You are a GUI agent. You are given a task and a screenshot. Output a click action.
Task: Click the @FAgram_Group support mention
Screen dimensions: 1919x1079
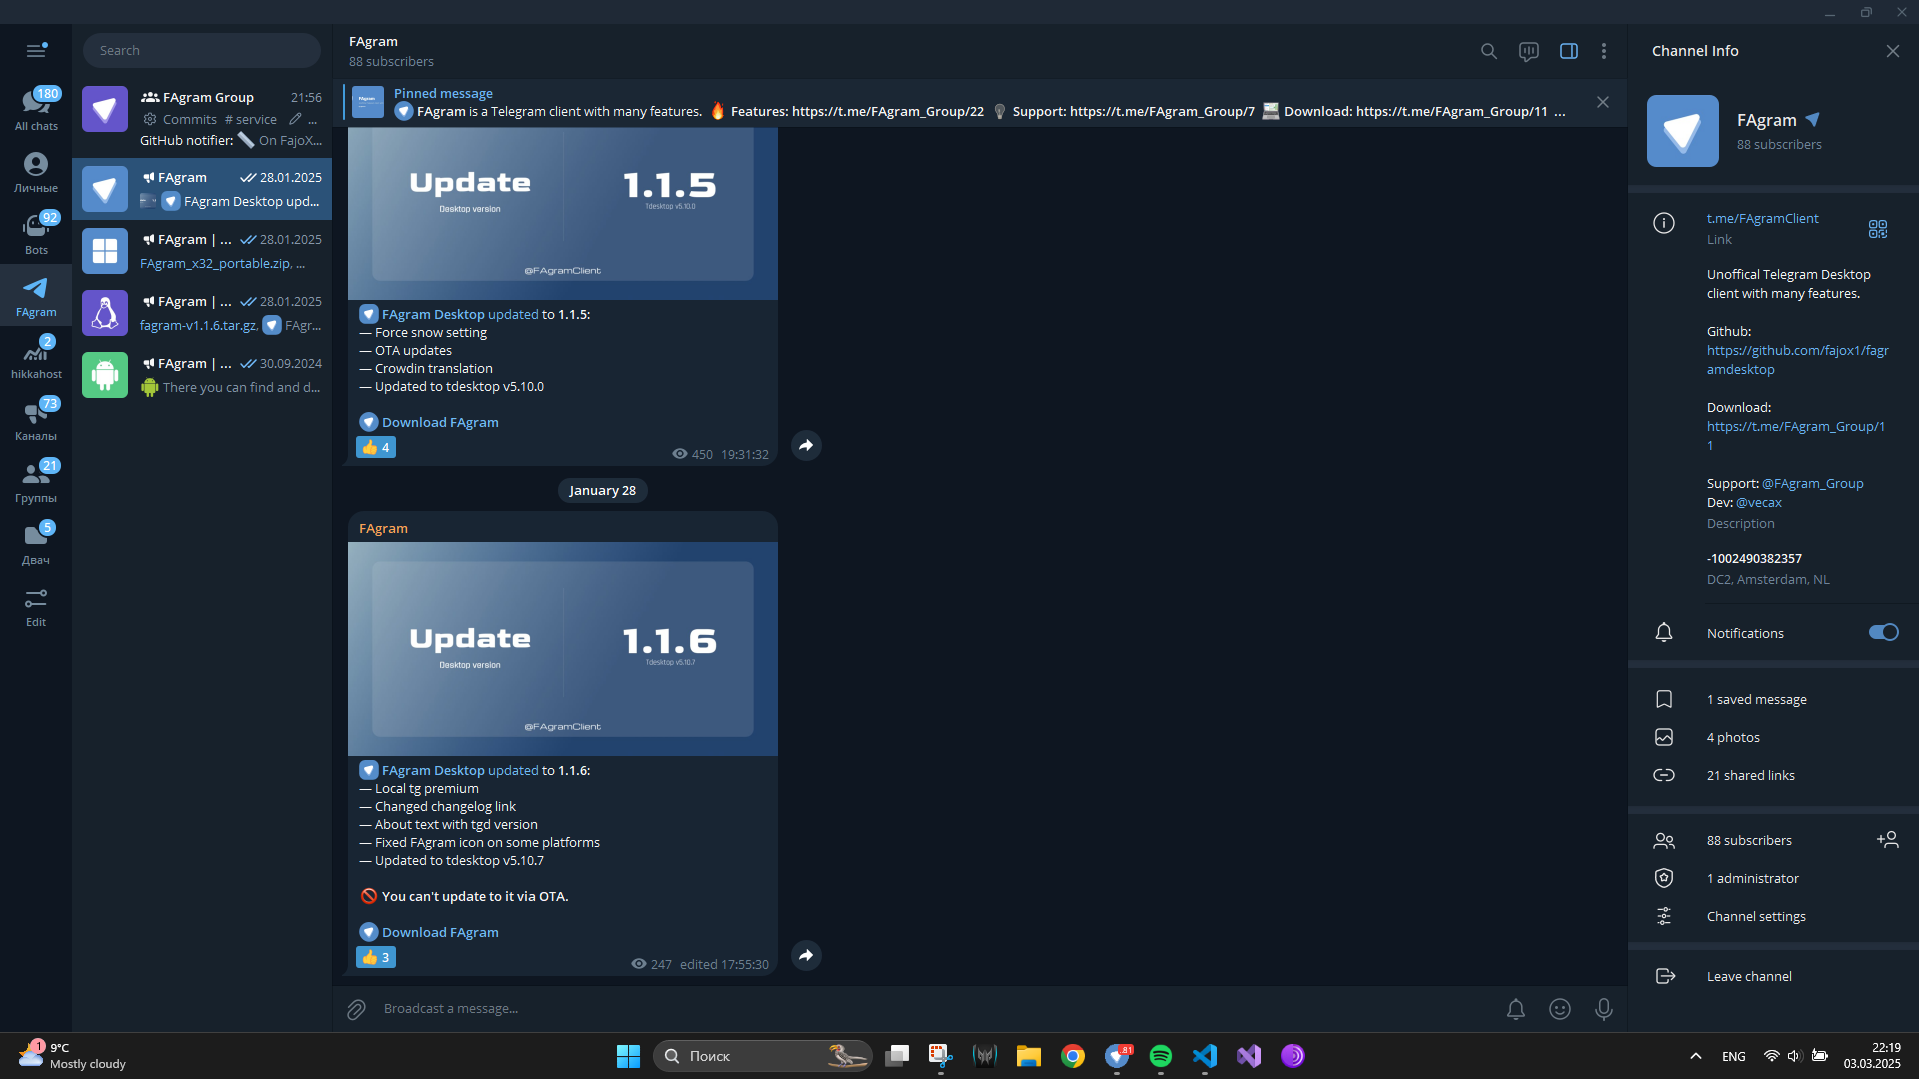(1812, 483)
